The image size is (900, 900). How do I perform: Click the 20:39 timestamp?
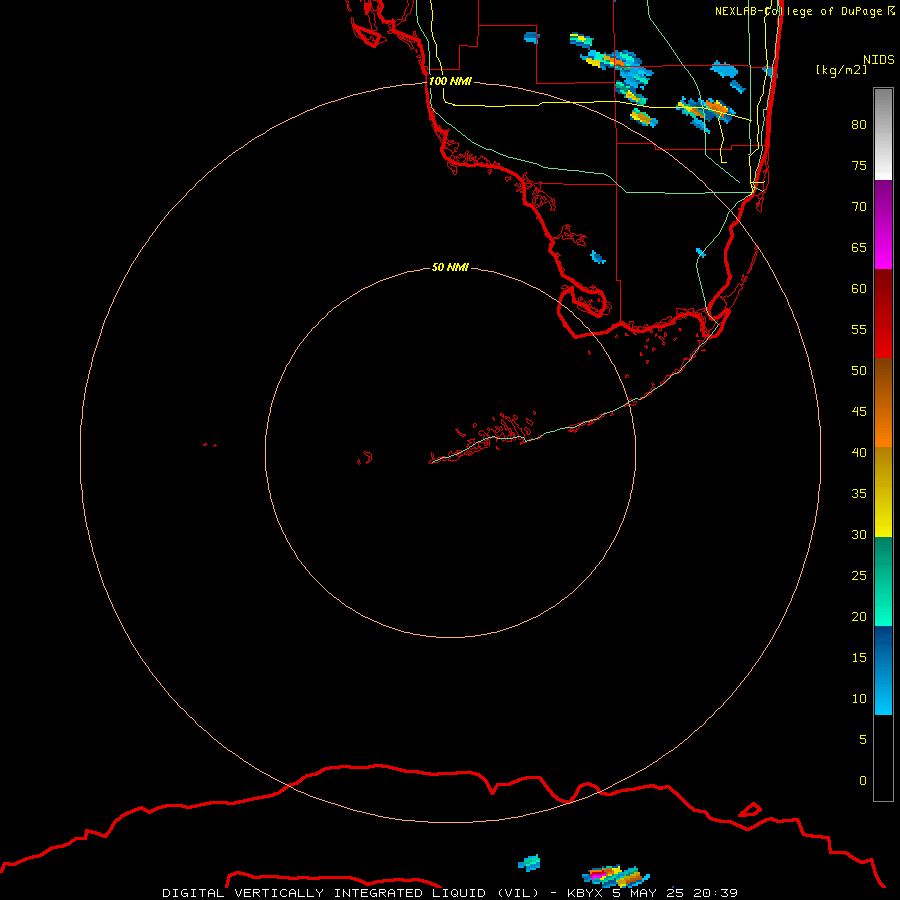point(715,893)
